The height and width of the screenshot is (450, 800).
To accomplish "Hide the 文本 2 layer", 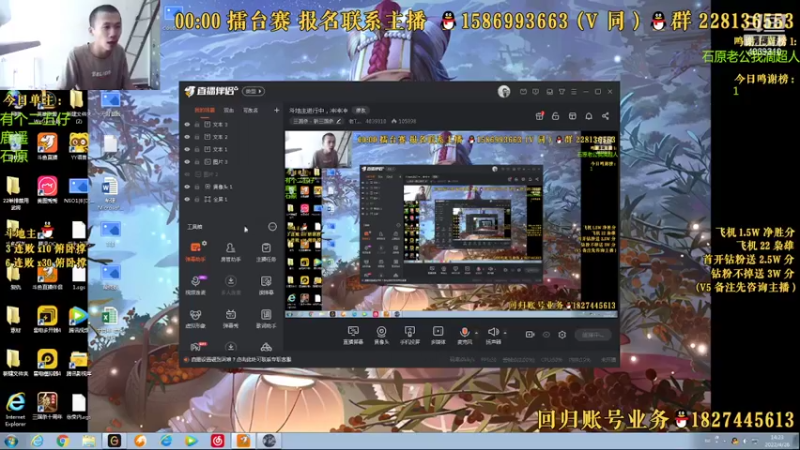I will pos(187,137).
